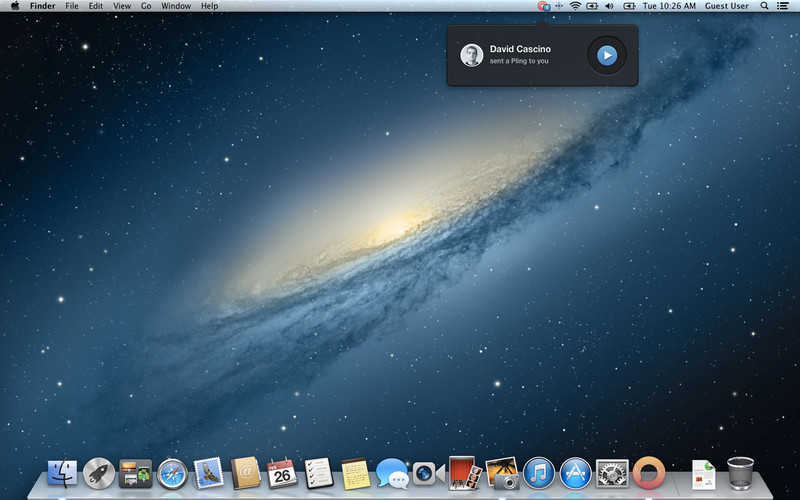Open Calendar icon showing 26

click(282, 473)
